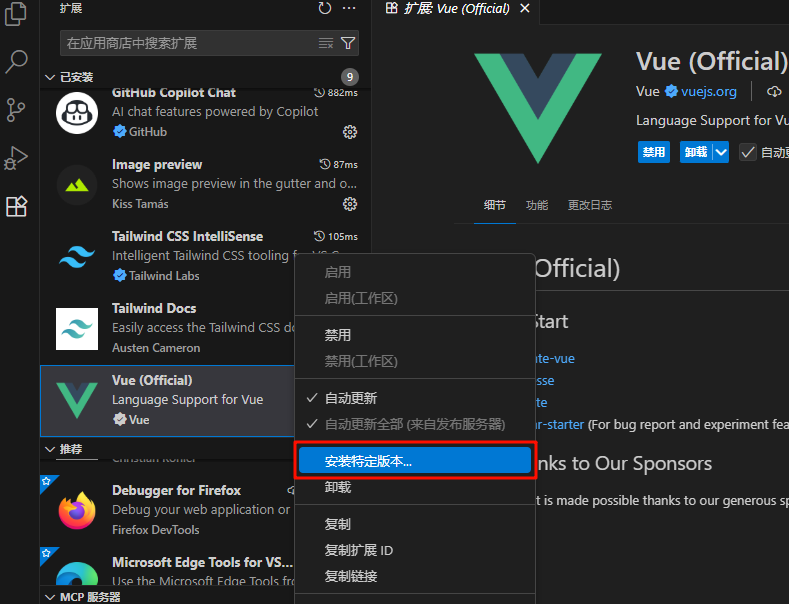The height and width of the screenshot is (604, 789).
Task: Select Debugger for Firefox logo
Action: 77,510
